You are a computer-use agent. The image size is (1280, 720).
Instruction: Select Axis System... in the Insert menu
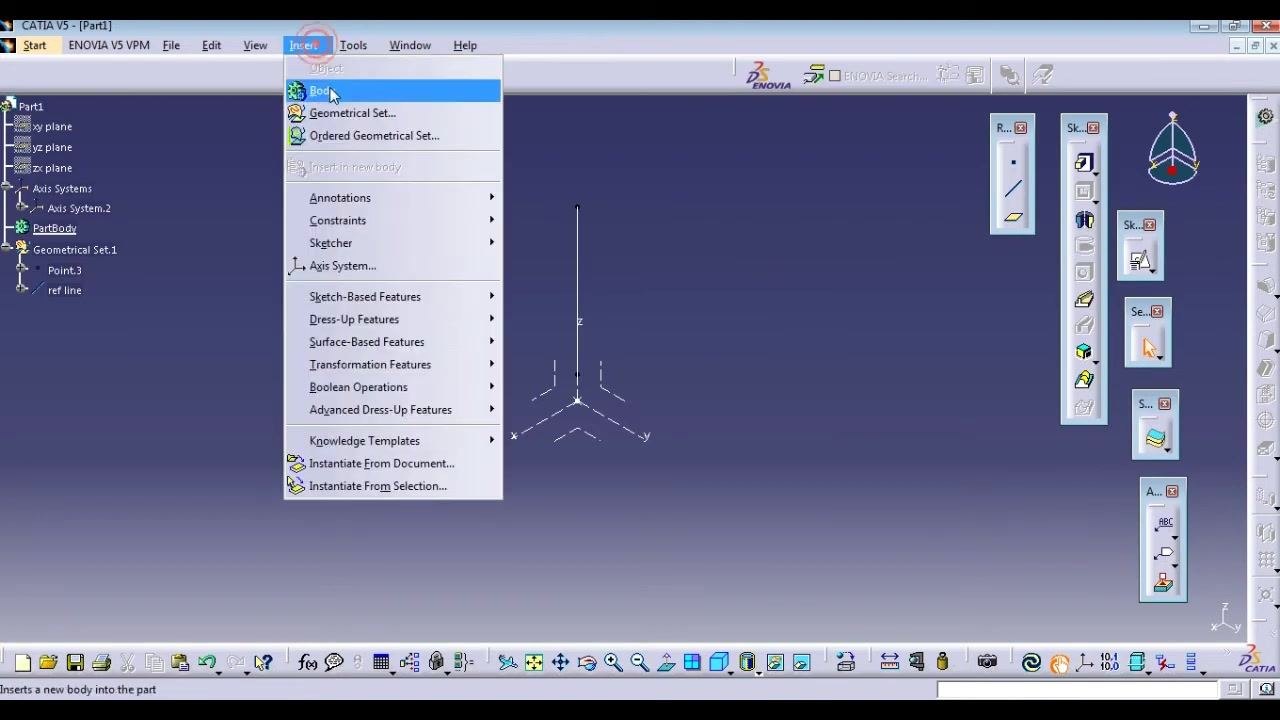pyautogui.click(x=392, y=266)
